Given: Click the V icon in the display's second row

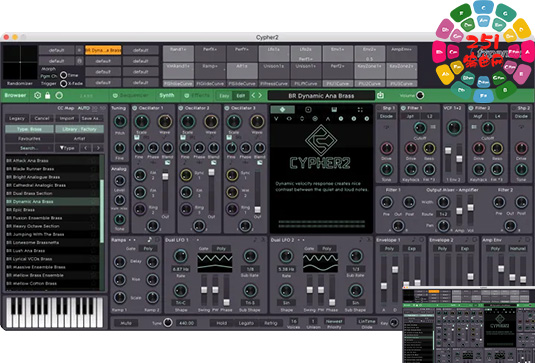Looking at the screenshot, I should click(x=276, y=119).
